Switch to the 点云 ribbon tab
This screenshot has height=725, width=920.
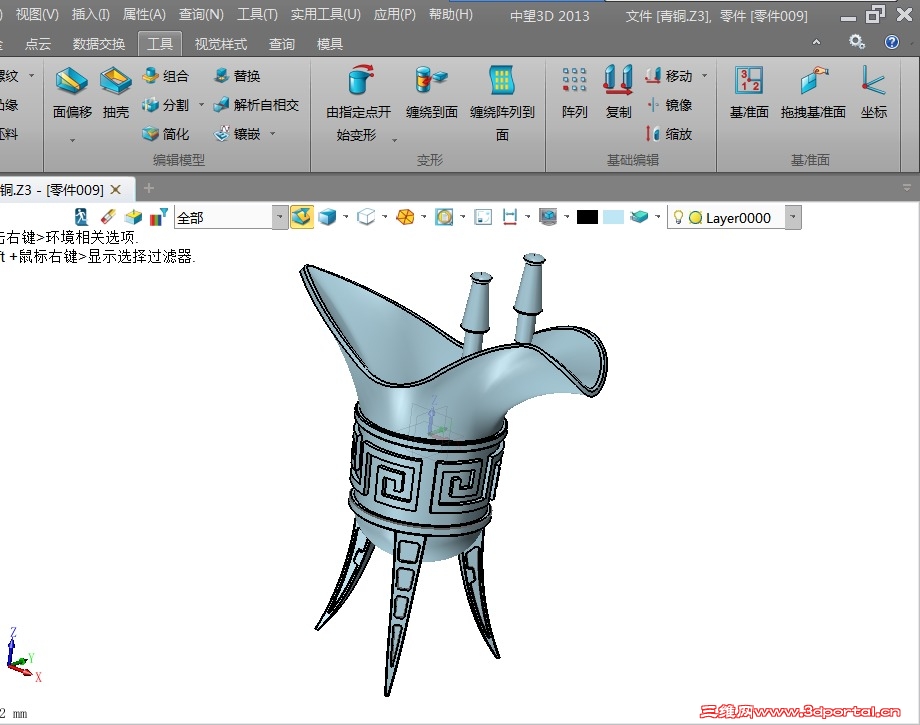coord(38,44)
